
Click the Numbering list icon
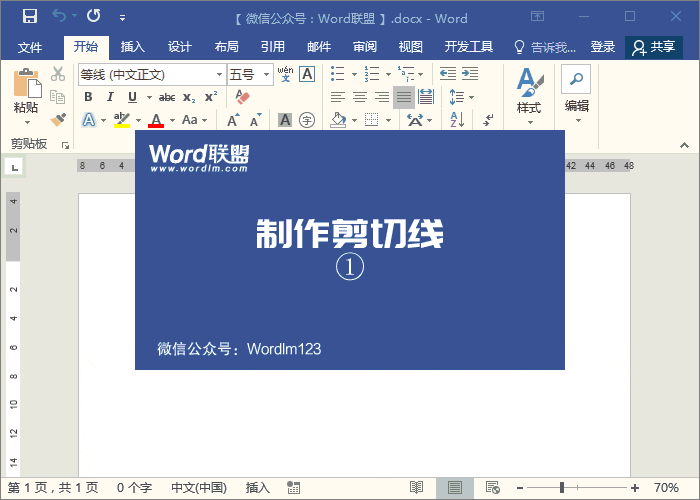coord(371,74)
